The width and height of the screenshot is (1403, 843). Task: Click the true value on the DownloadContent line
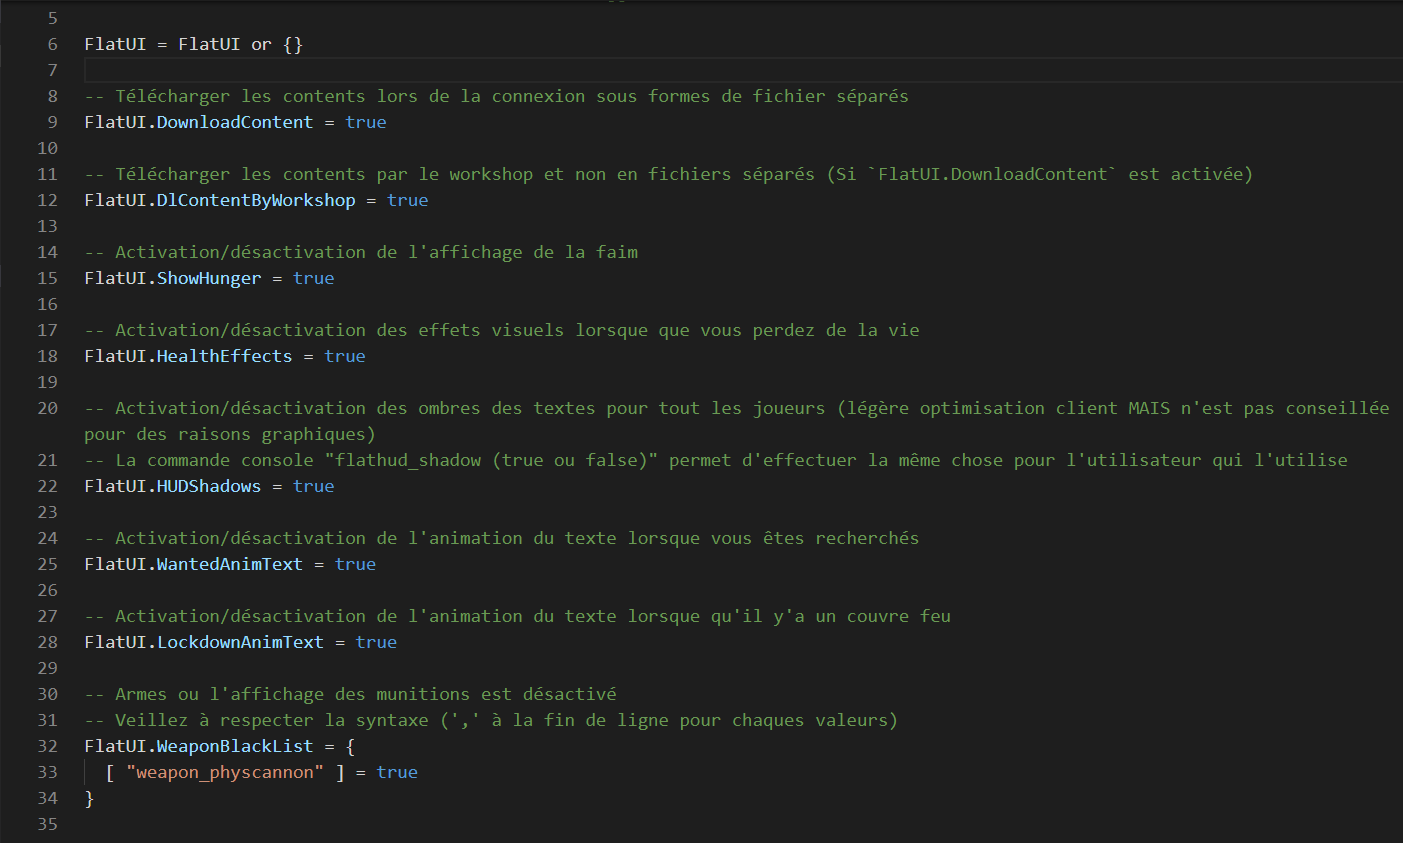(366, 122)
